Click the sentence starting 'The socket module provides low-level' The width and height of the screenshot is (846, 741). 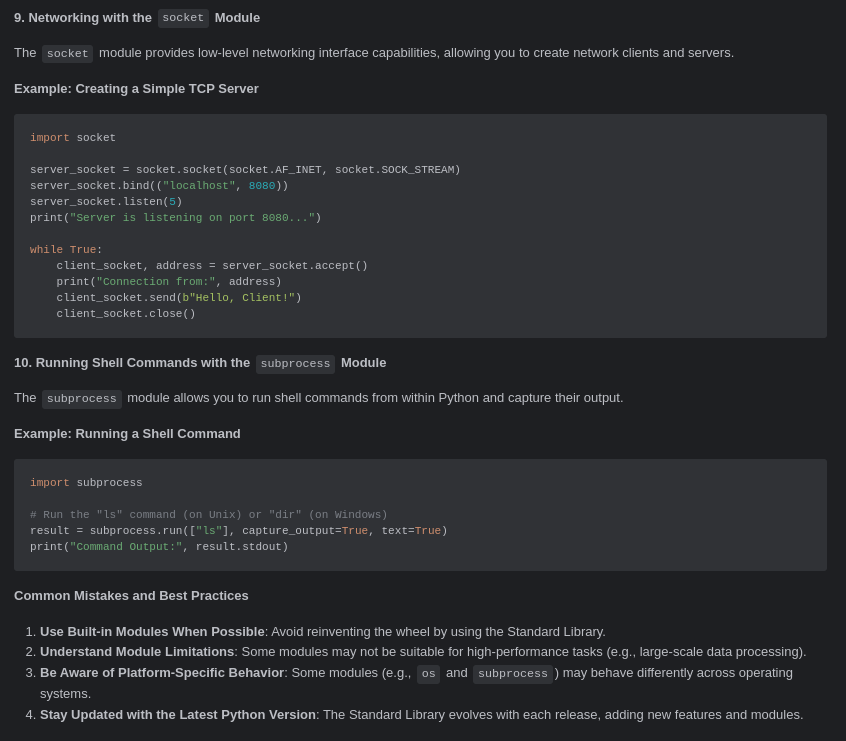[x=374, y=53]
